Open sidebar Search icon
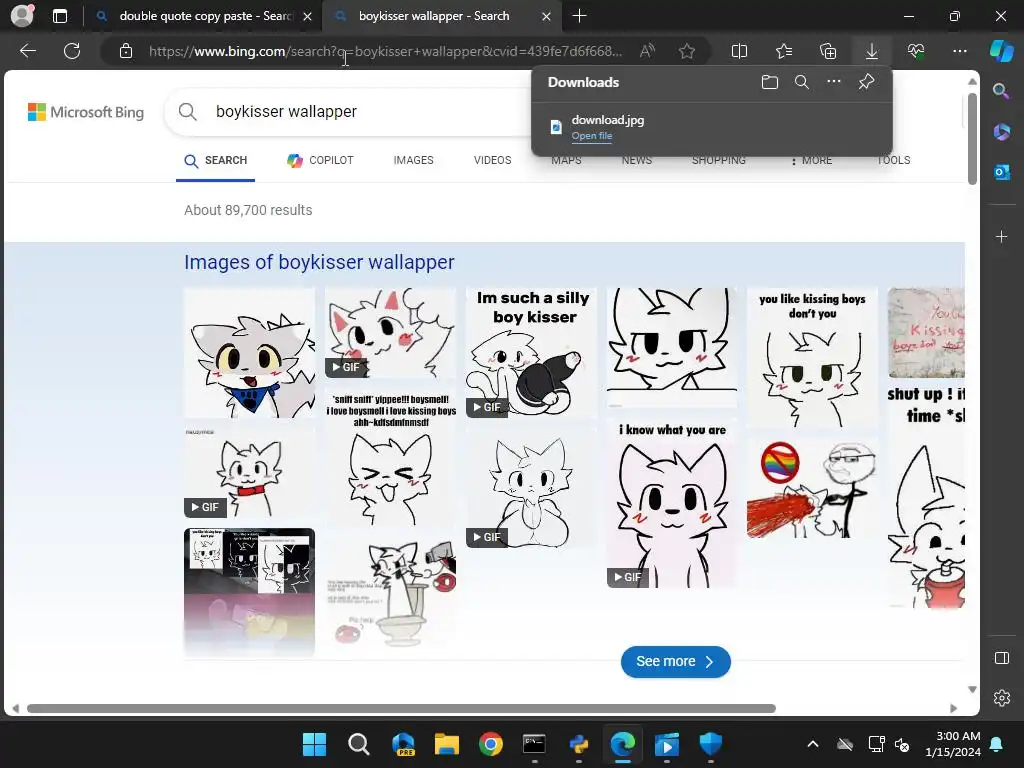 [1001, 91]
